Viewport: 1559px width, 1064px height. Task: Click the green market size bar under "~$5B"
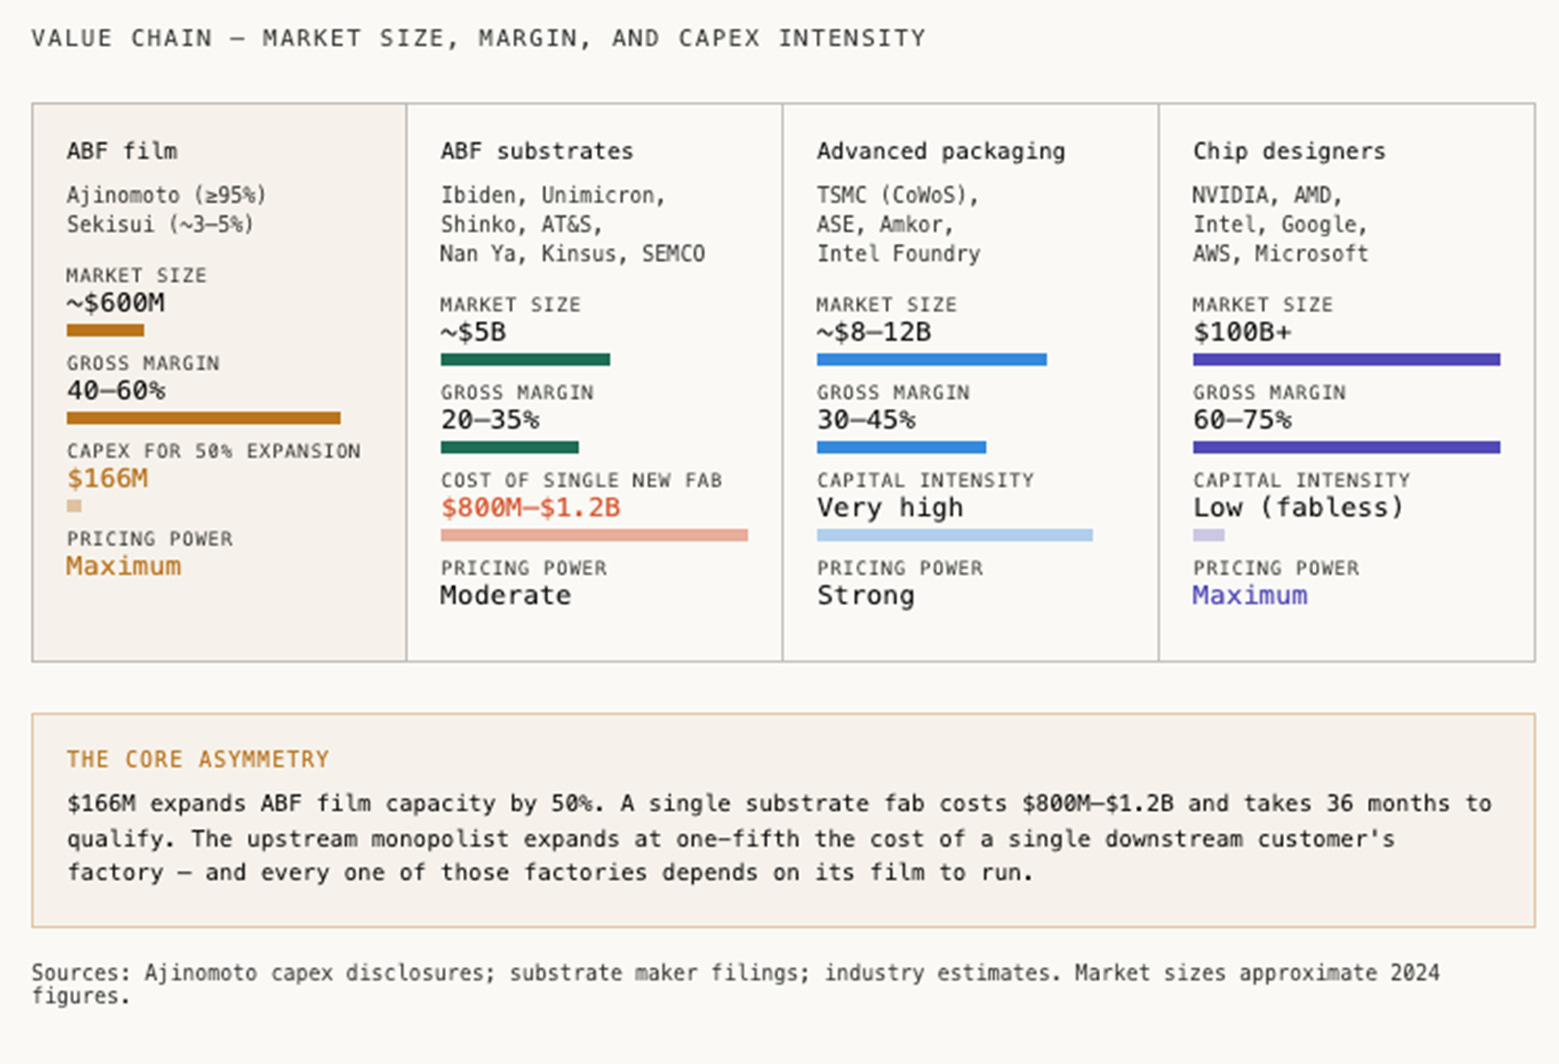(x=525, y=359)
